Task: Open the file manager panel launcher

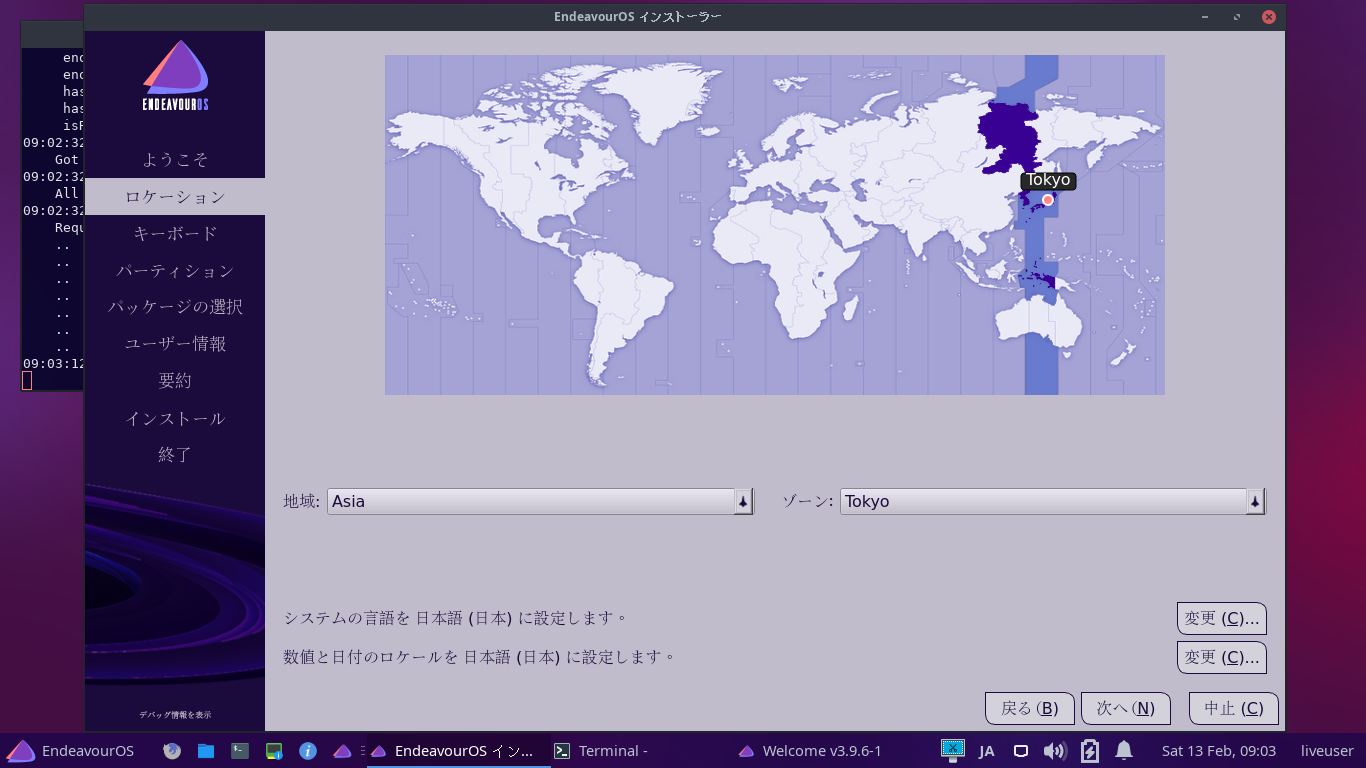Action: pos(206,751)
